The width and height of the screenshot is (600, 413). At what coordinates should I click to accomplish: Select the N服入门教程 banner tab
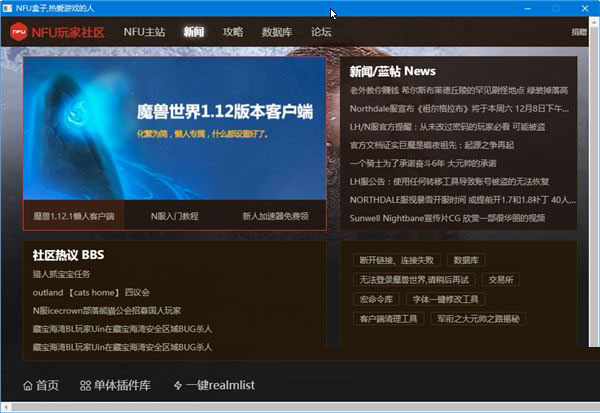coord(175,216)
